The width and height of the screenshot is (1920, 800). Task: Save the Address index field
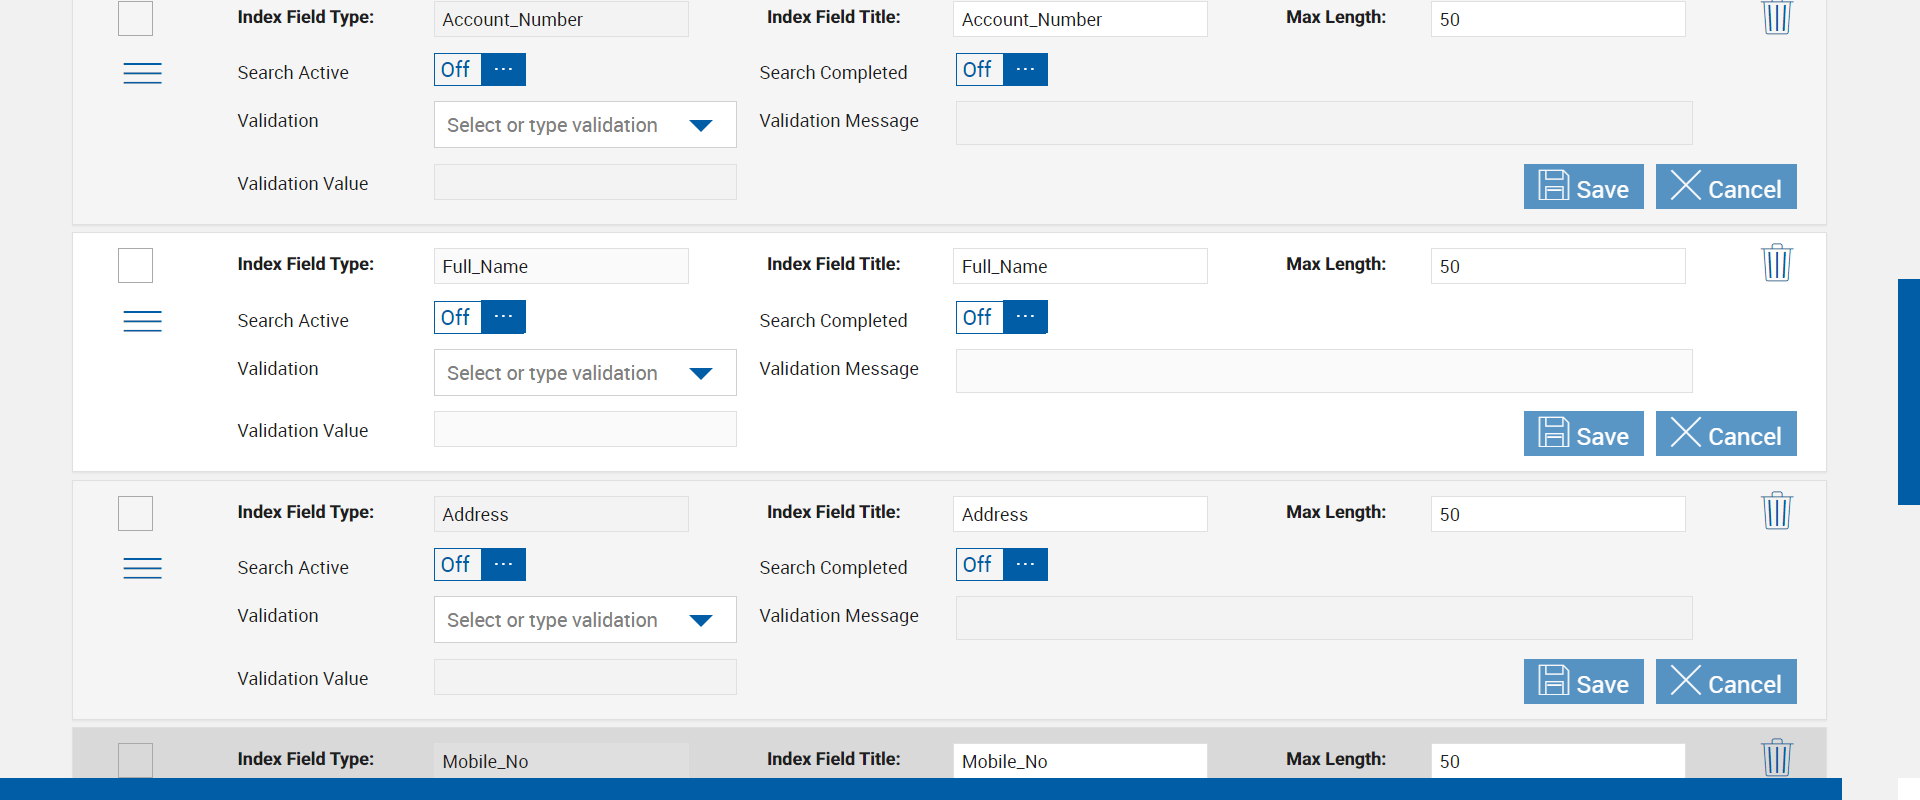click(1583, 682)
